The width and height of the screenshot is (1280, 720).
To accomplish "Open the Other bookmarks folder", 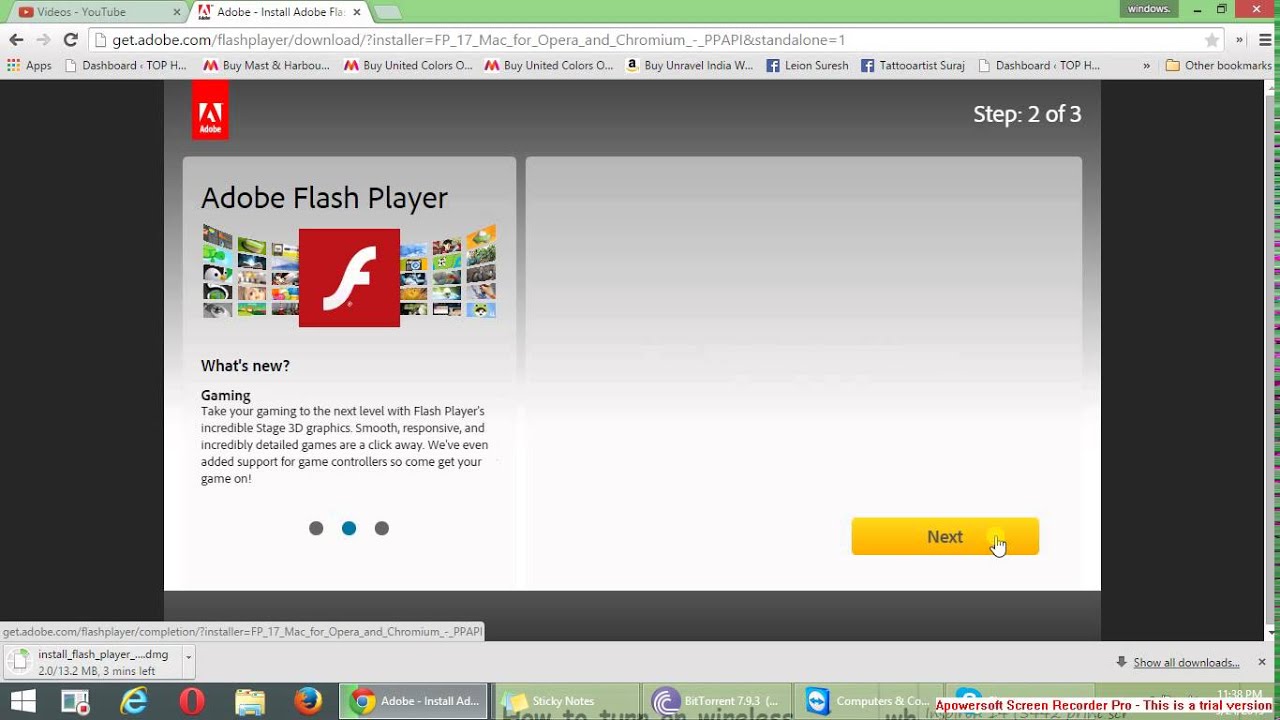I will [1218, 65].
